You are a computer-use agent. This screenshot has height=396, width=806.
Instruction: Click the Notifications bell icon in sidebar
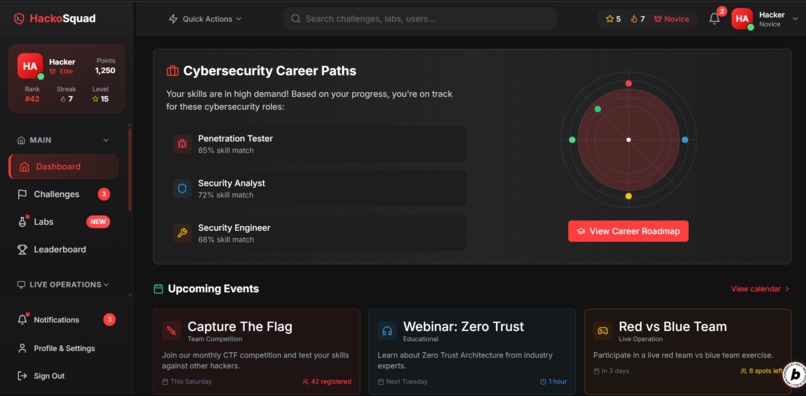22,320
